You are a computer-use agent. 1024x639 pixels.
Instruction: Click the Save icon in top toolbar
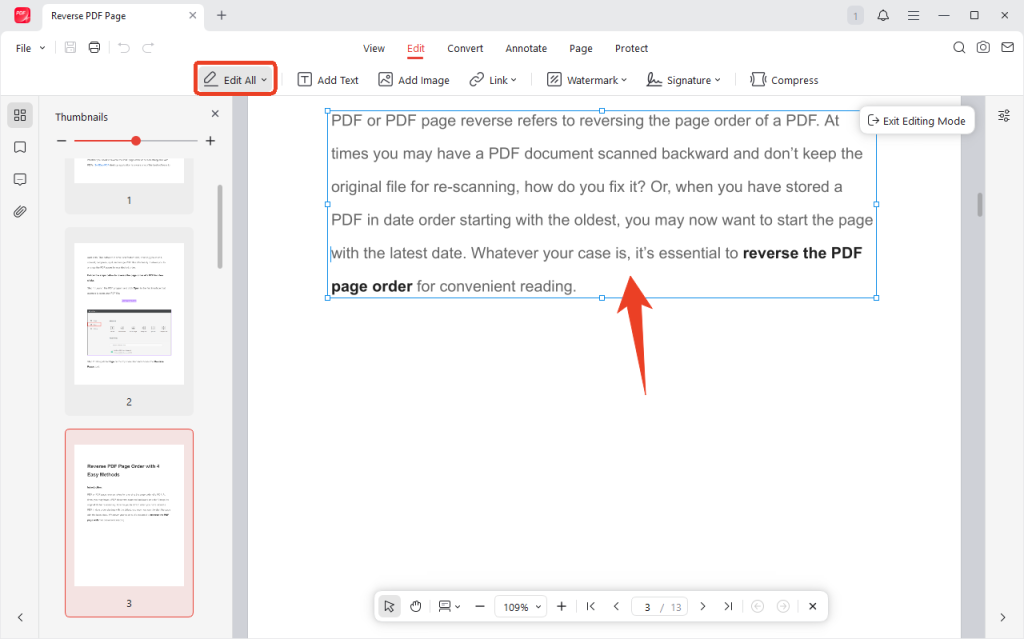pyautogui.click(x=71, y=47)
